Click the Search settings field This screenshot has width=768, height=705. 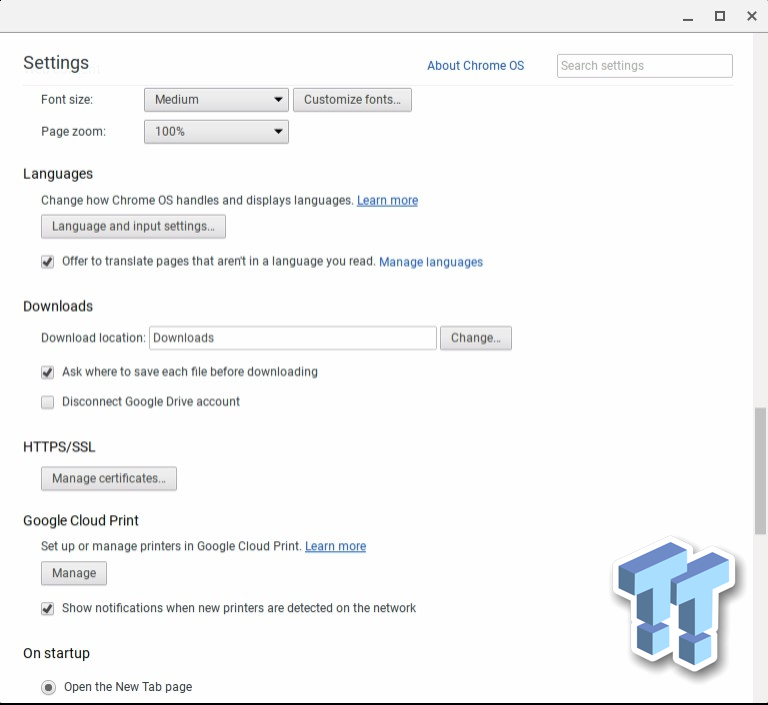point(644,66)
